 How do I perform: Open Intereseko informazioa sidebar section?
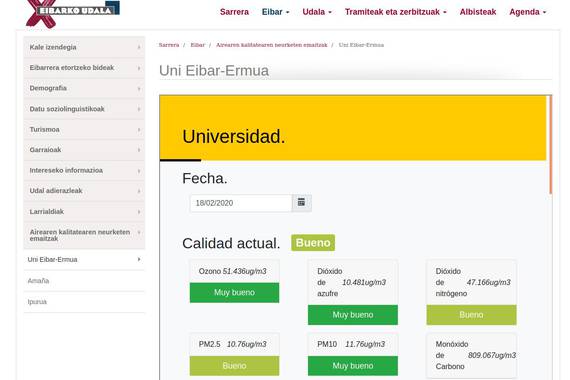pos(84,170)
